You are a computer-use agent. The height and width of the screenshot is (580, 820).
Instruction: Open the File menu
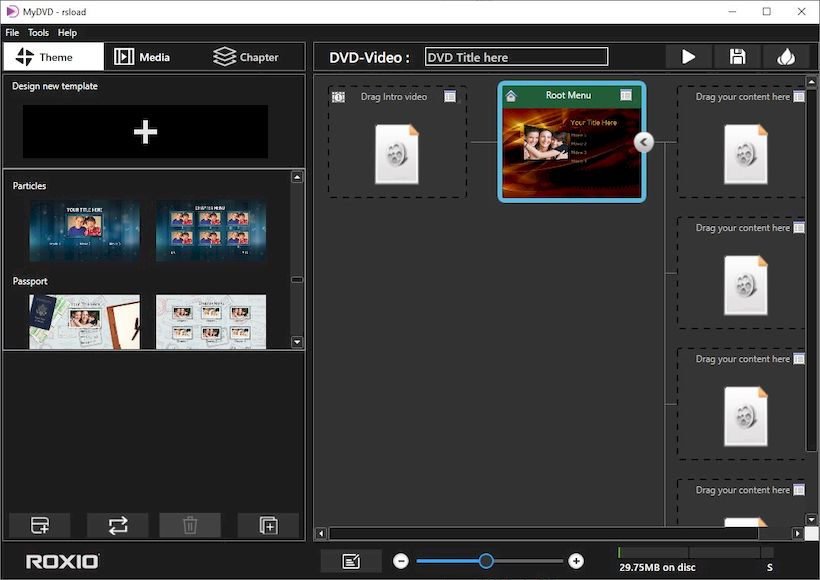pos(11,32)
